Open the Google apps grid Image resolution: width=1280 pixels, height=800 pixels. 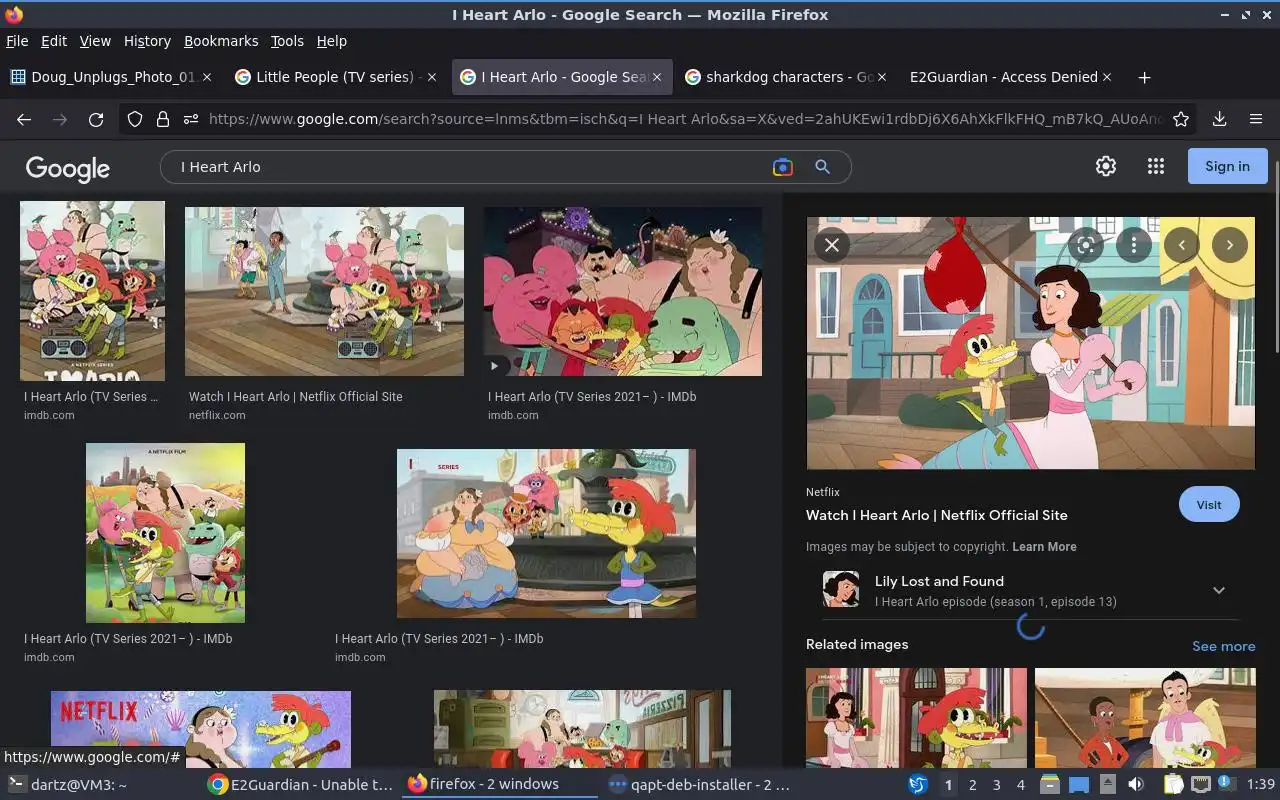(x=1156, y=166)
